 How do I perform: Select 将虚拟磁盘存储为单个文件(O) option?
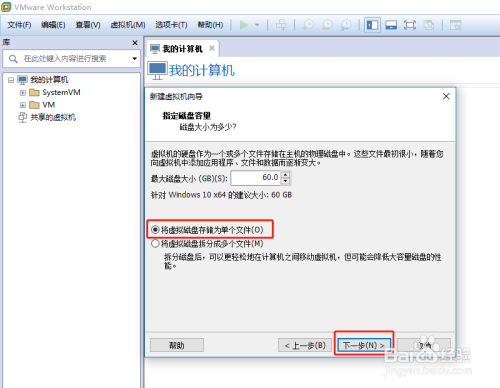coord(207,230)
